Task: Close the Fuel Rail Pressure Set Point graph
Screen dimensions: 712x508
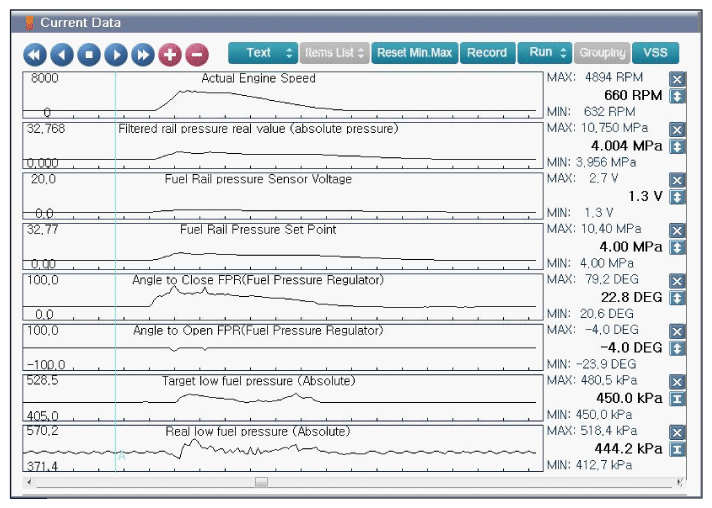Action: 677,231
